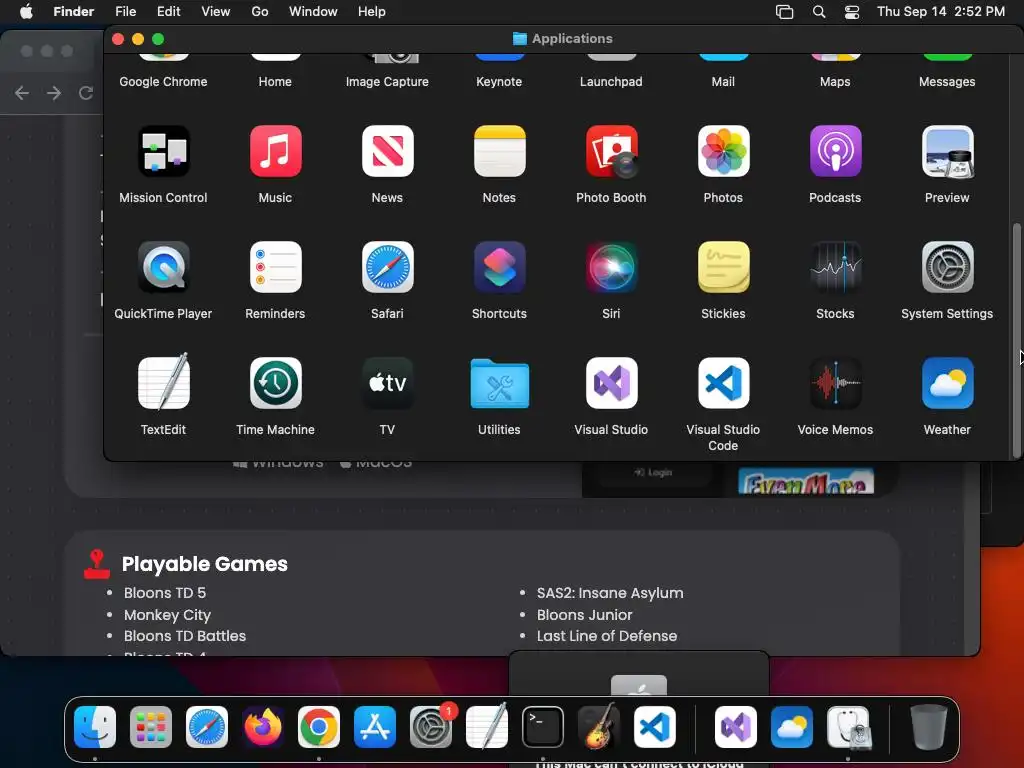Open the Window menu
The width and height of the screenshot is (1024, 768).
(x=313, y=11)
